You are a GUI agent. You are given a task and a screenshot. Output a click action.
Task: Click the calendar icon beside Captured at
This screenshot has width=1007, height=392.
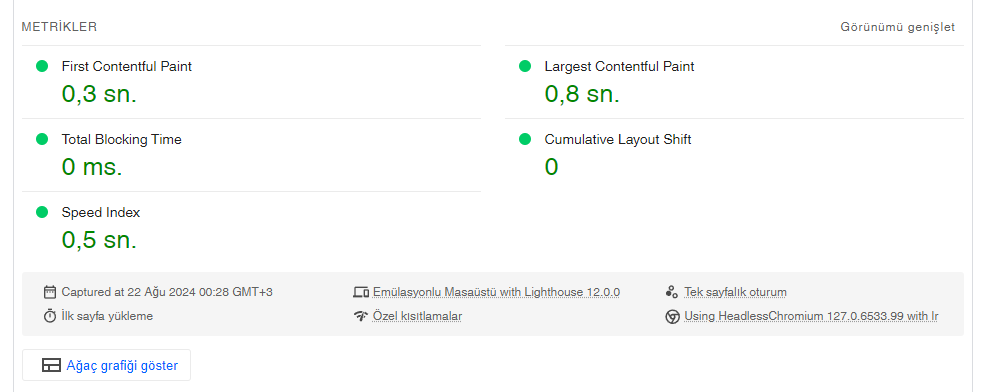50,292
